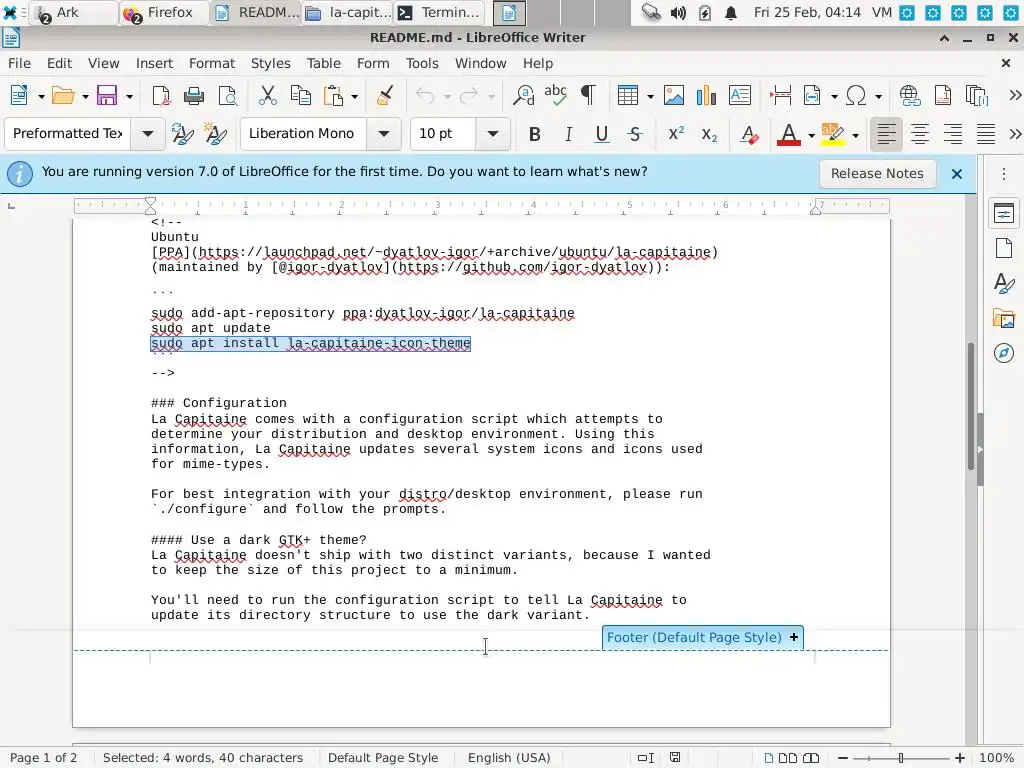Click the Footer (Default Page Style) button
The width and height of the screenshot is (1024, 768).
point(703,637)
